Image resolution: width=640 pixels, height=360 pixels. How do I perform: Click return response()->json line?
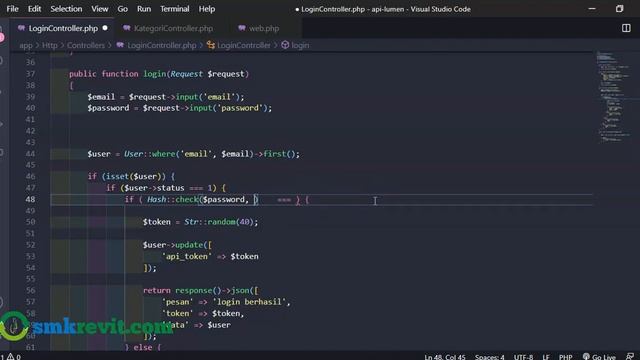pos(200,290)
